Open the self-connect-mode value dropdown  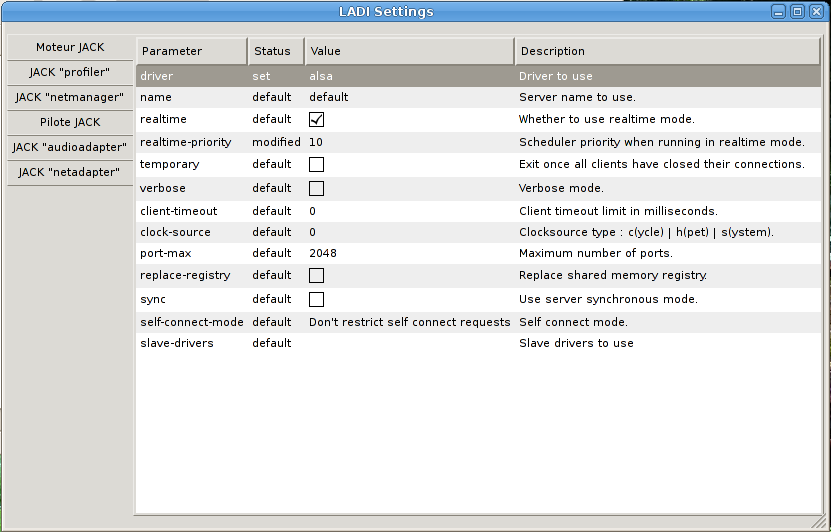tap(409, 322)
